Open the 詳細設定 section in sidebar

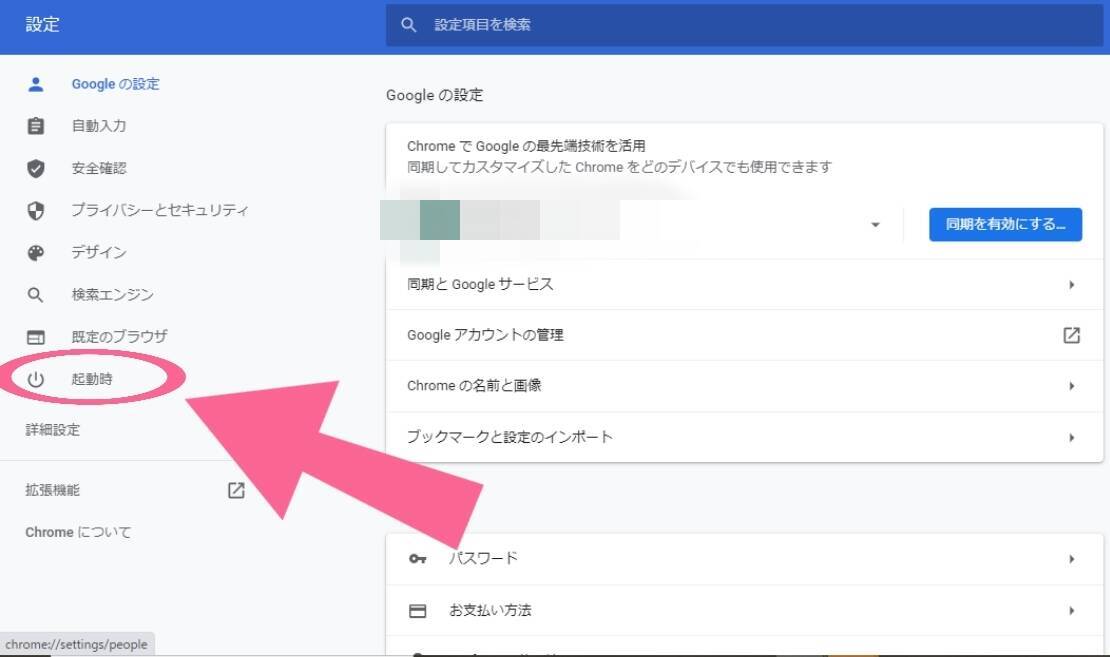[x=53, y=430]
